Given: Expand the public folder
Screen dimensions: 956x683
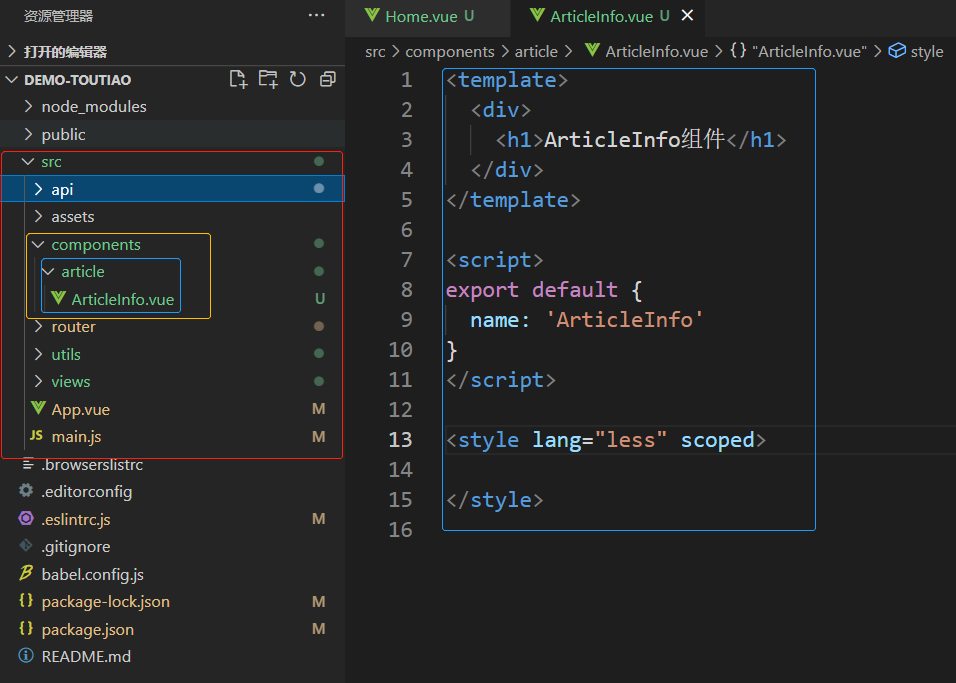Looking at the screenshot, I should pos(63,135).
